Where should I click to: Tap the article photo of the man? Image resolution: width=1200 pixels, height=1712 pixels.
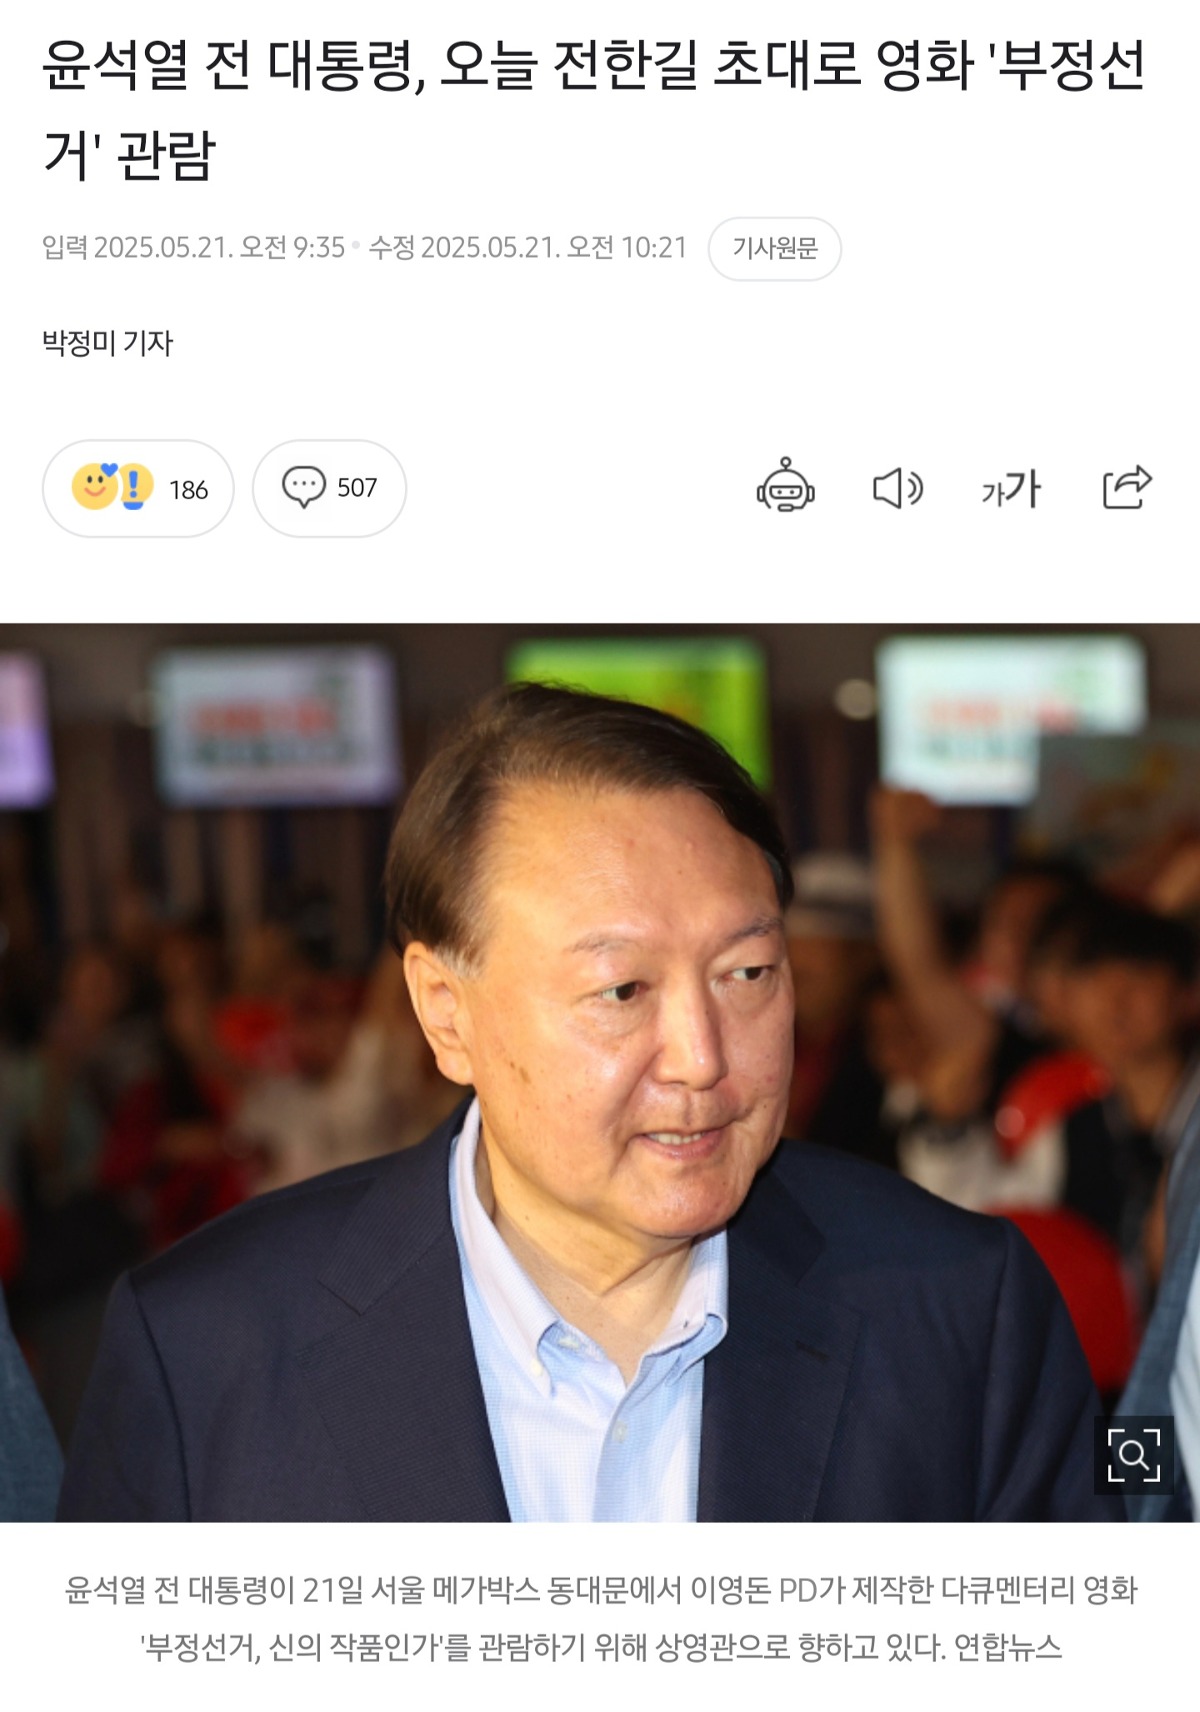[x=600, y=1072]
